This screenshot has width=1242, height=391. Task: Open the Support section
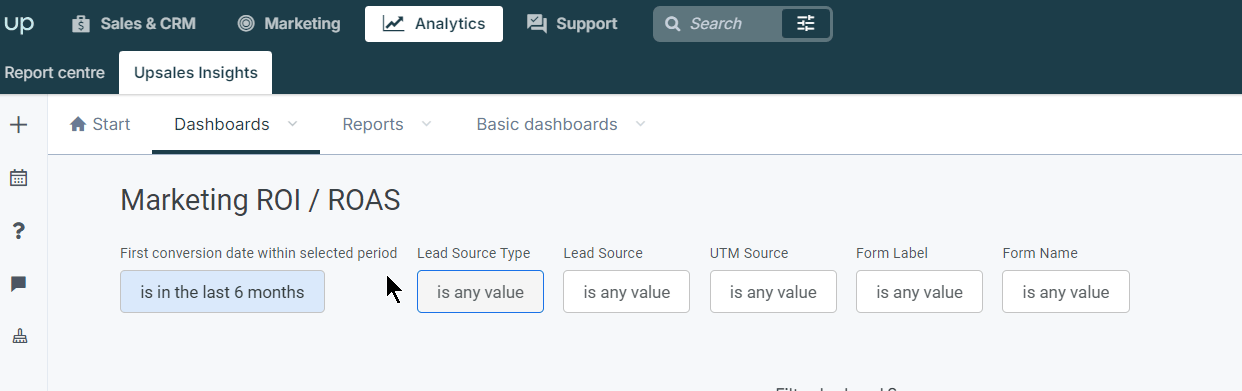tap(572, 24)
